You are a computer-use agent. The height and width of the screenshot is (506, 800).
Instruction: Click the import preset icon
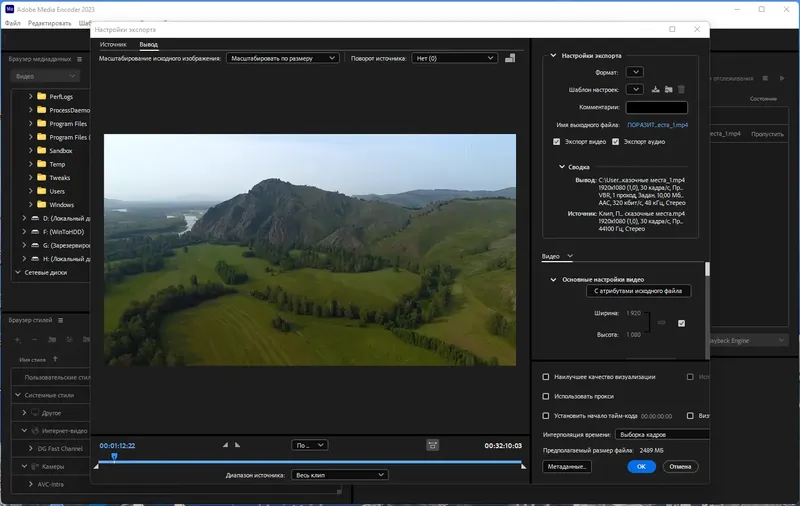coord(668,90)
